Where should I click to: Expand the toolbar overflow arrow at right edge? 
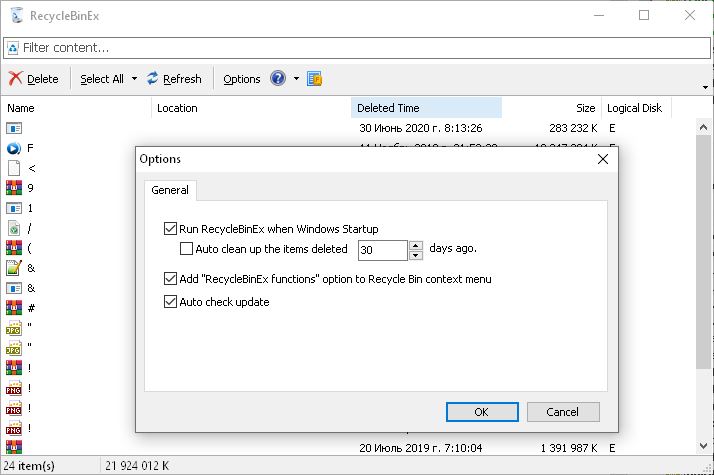[x=705, y=87]
